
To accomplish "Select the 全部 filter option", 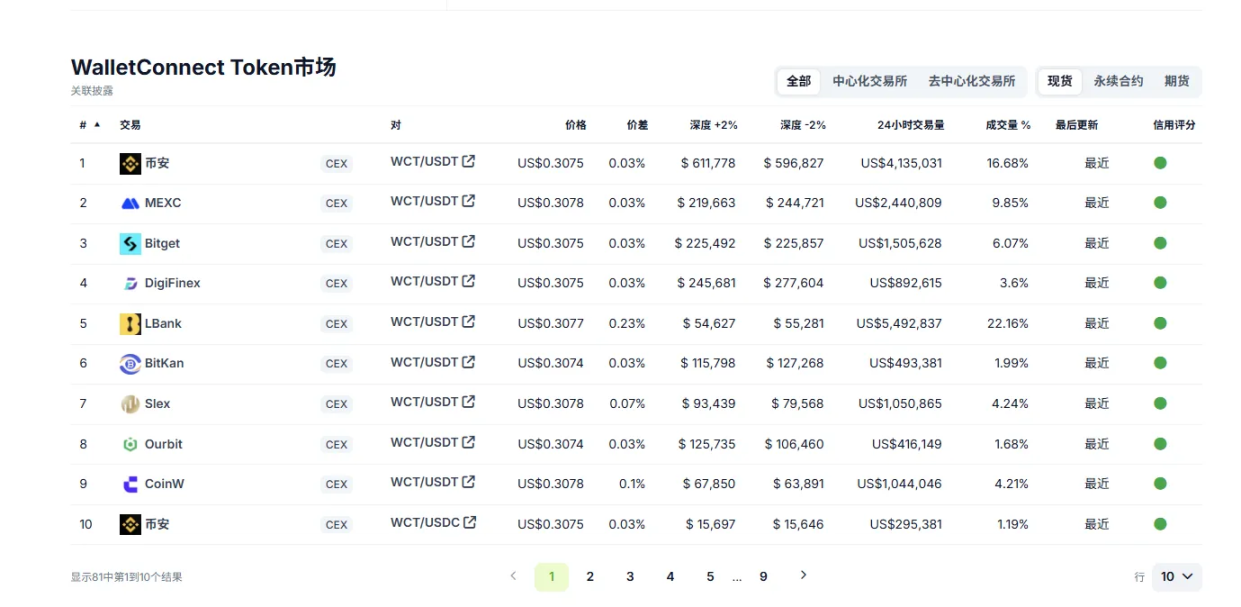I will coord(798,81).
